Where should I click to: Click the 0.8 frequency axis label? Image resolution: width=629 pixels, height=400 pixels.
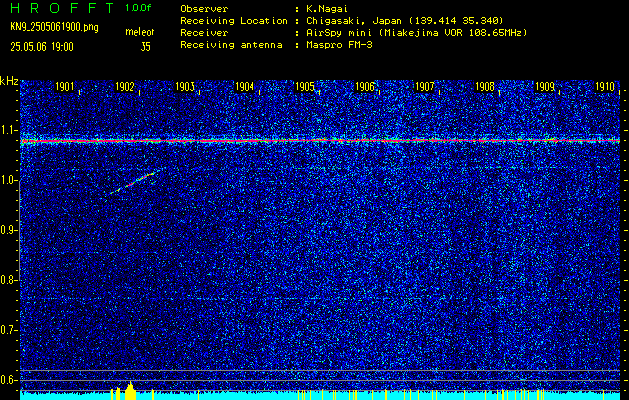pos(8,280)
